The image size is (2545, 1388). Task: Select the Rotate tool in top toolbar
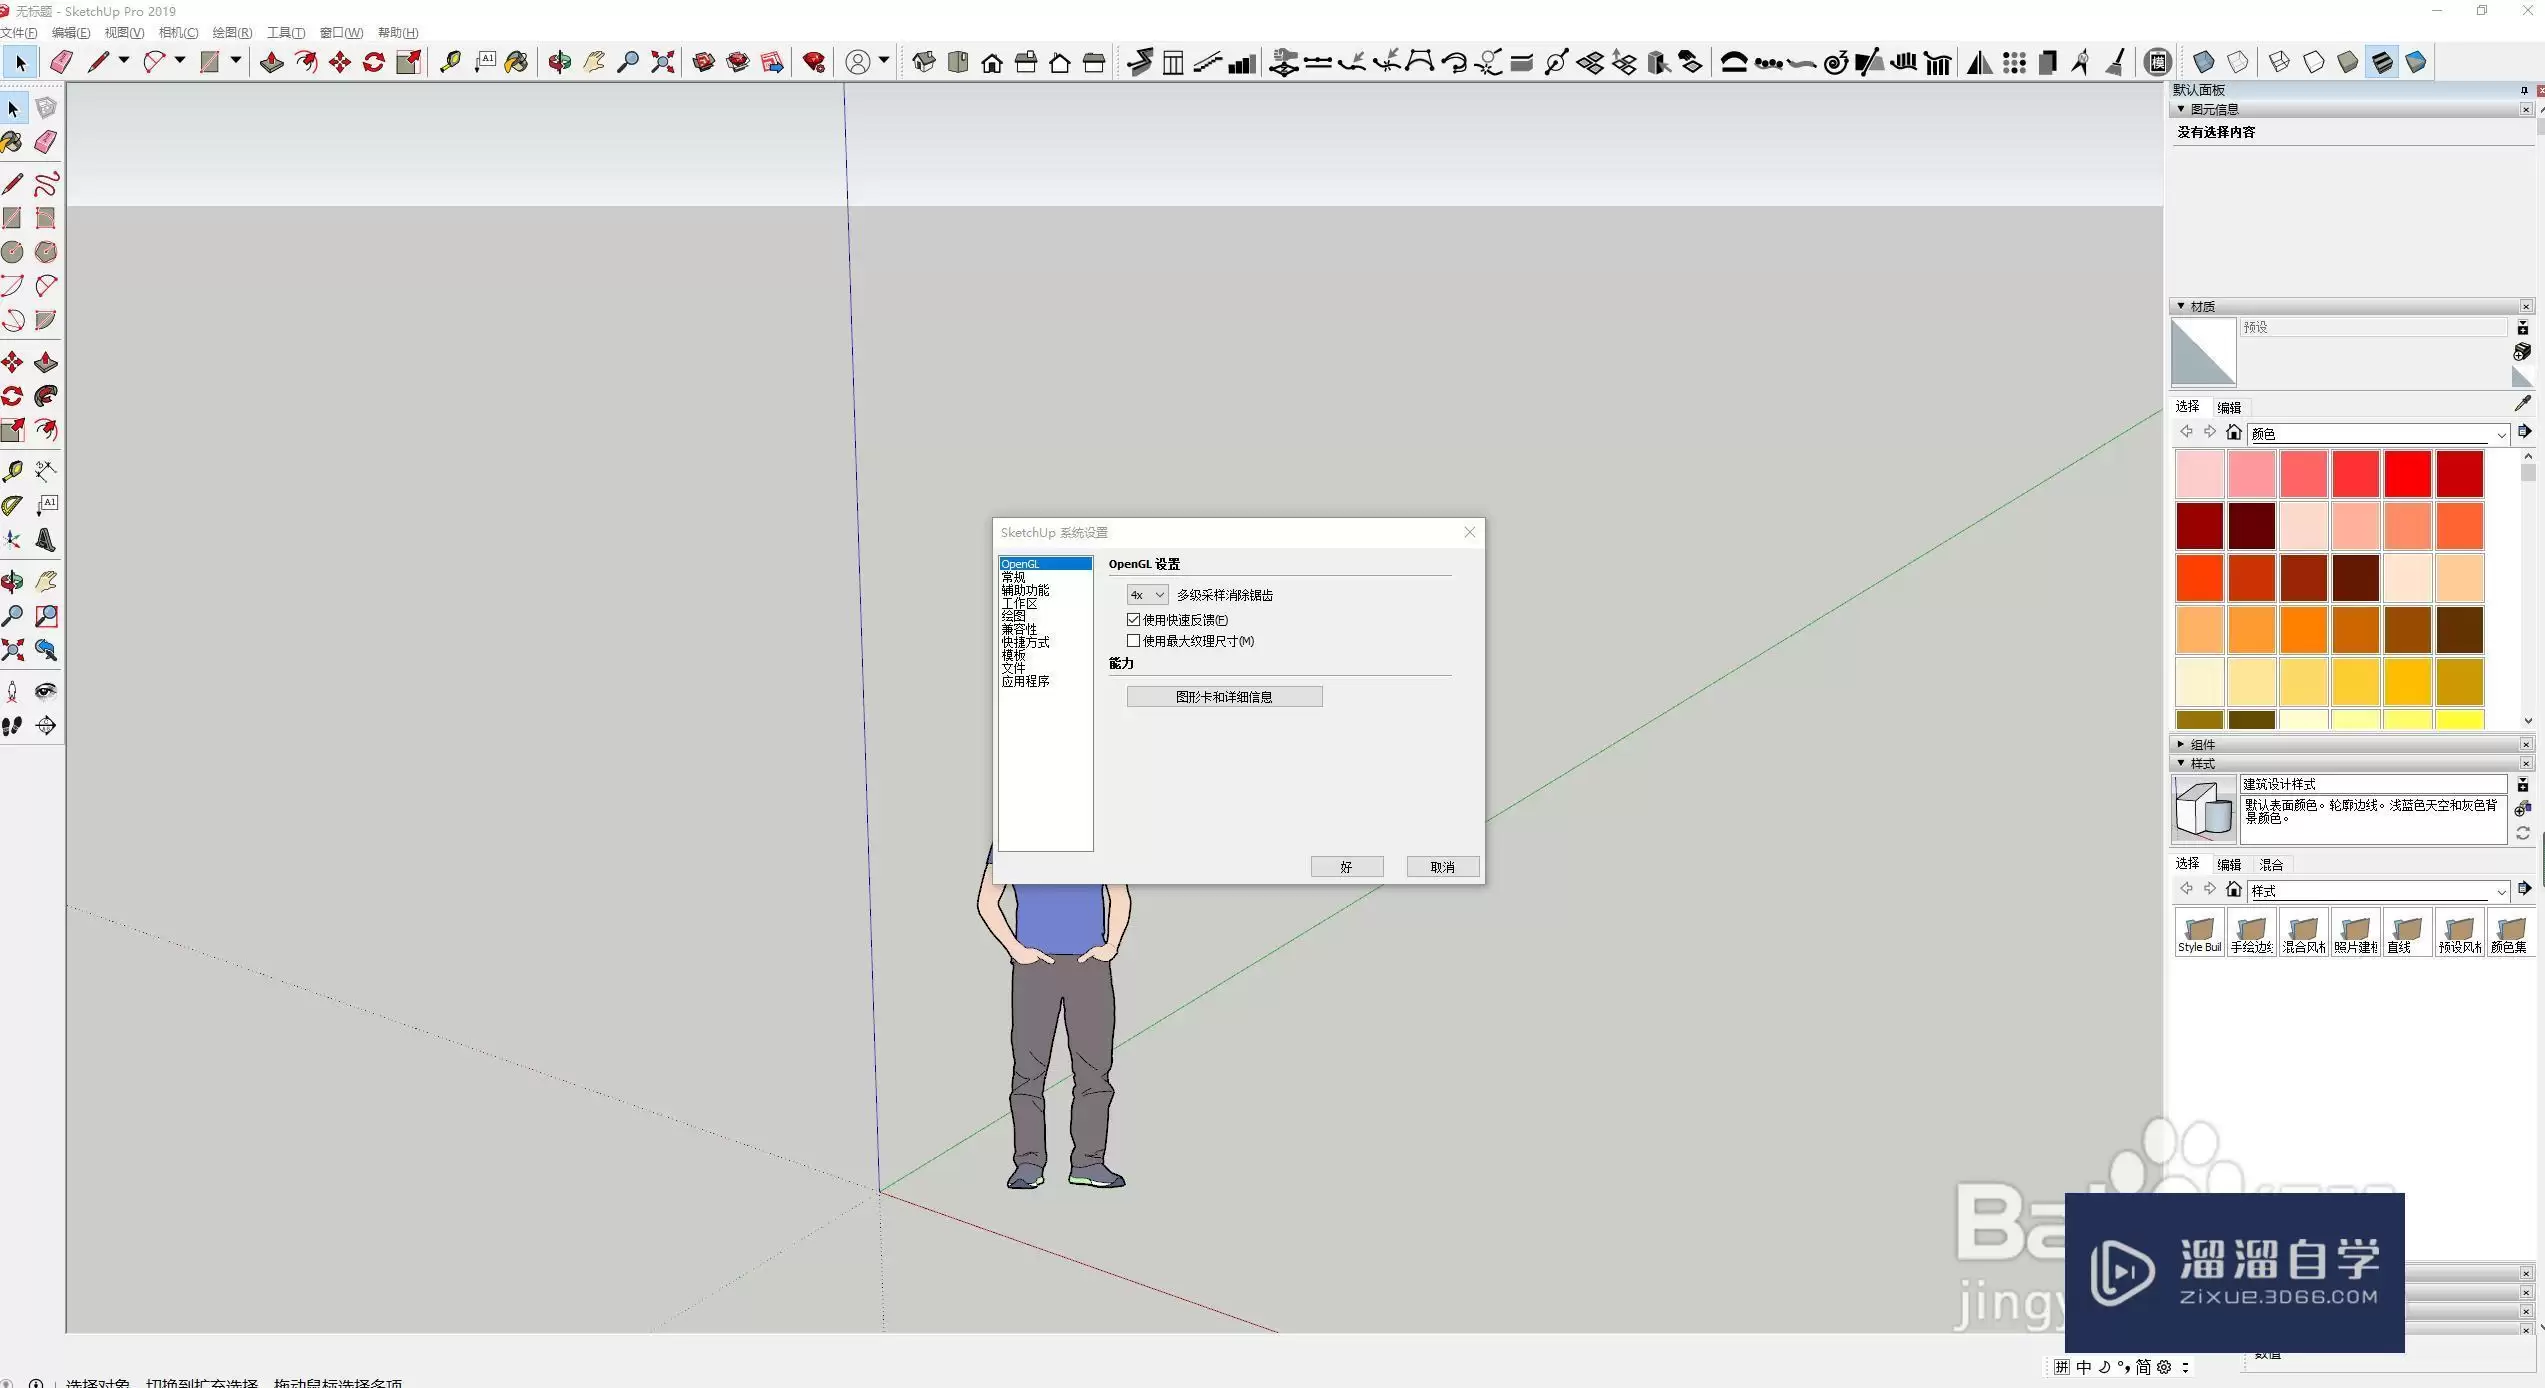point(374,63)
